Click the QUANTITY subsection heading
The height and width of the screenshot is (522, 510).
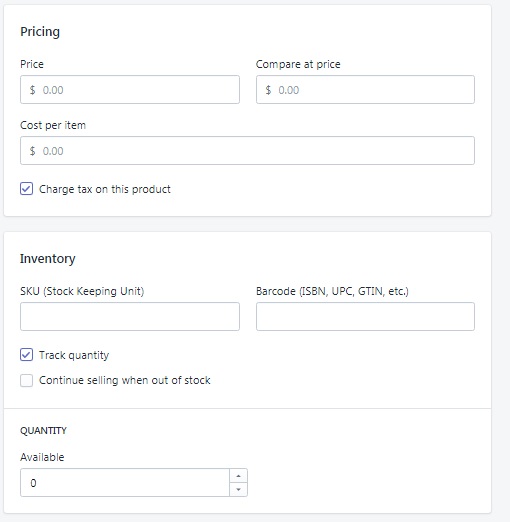click(x=43, y=431)
